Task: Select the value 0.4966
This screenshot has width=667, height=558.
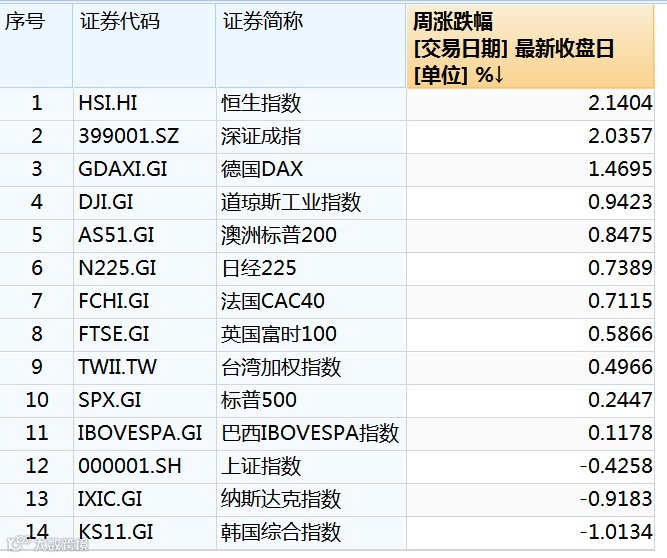Action: point(620,367)
